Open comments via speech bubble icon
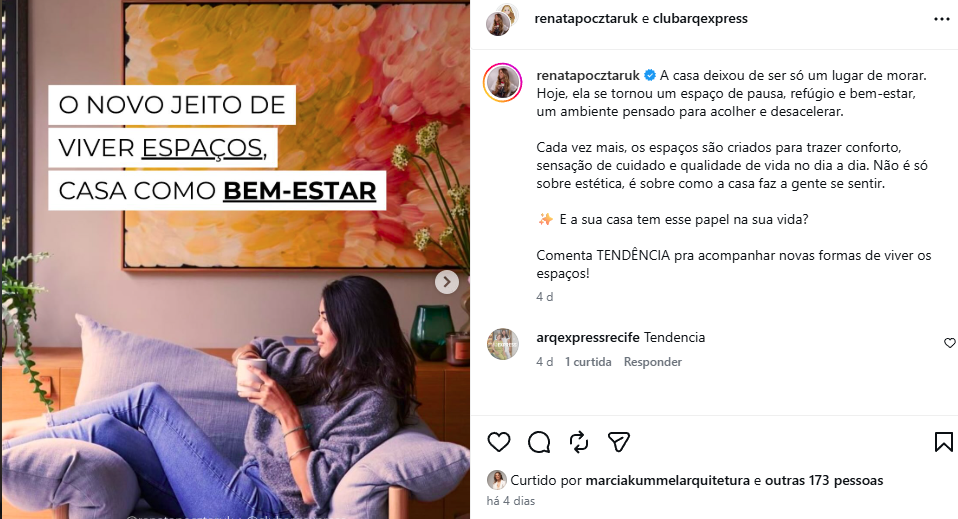The height and width of the screenshot is (519, 958). point(539,442)
